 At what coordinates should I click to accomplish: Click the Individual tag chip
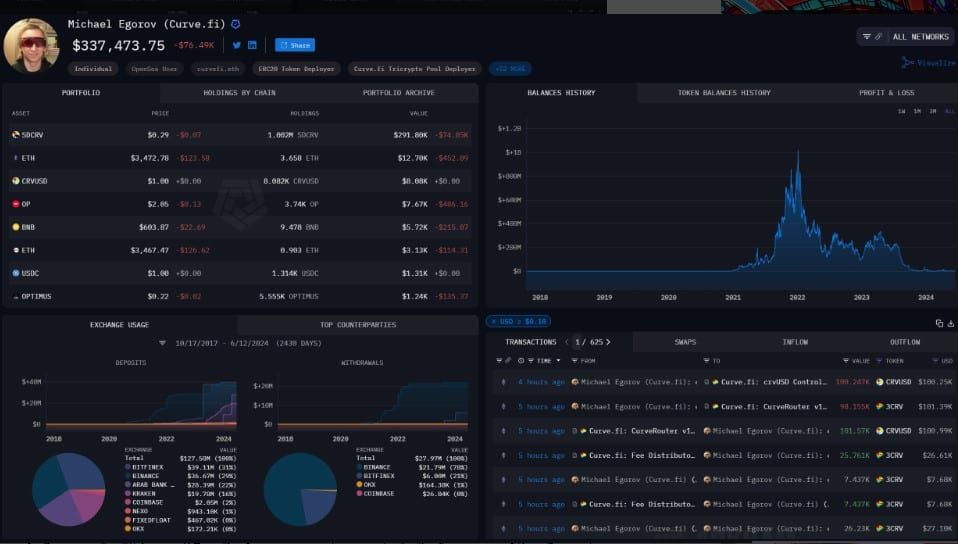click(93, 68)
